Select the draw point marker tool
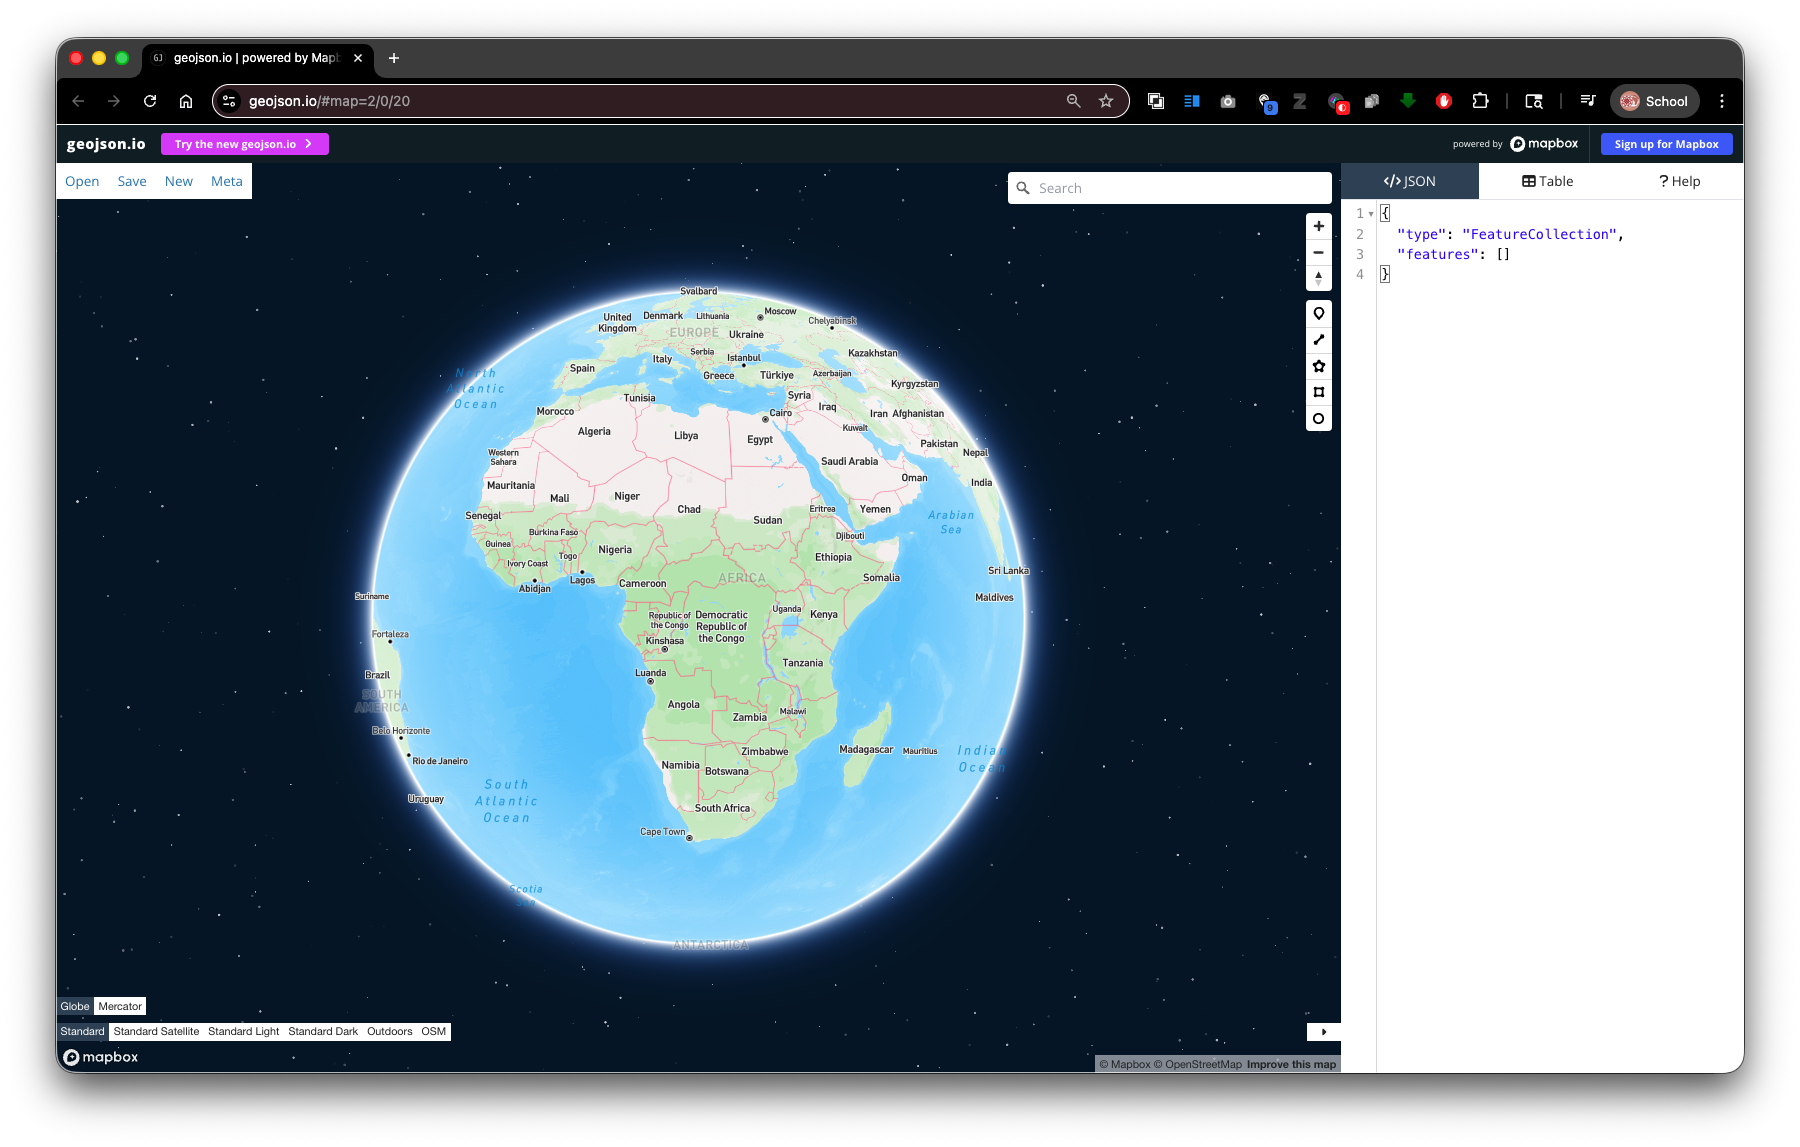The width and height of the screenshot is (1800, 1147). point(1318,314)
